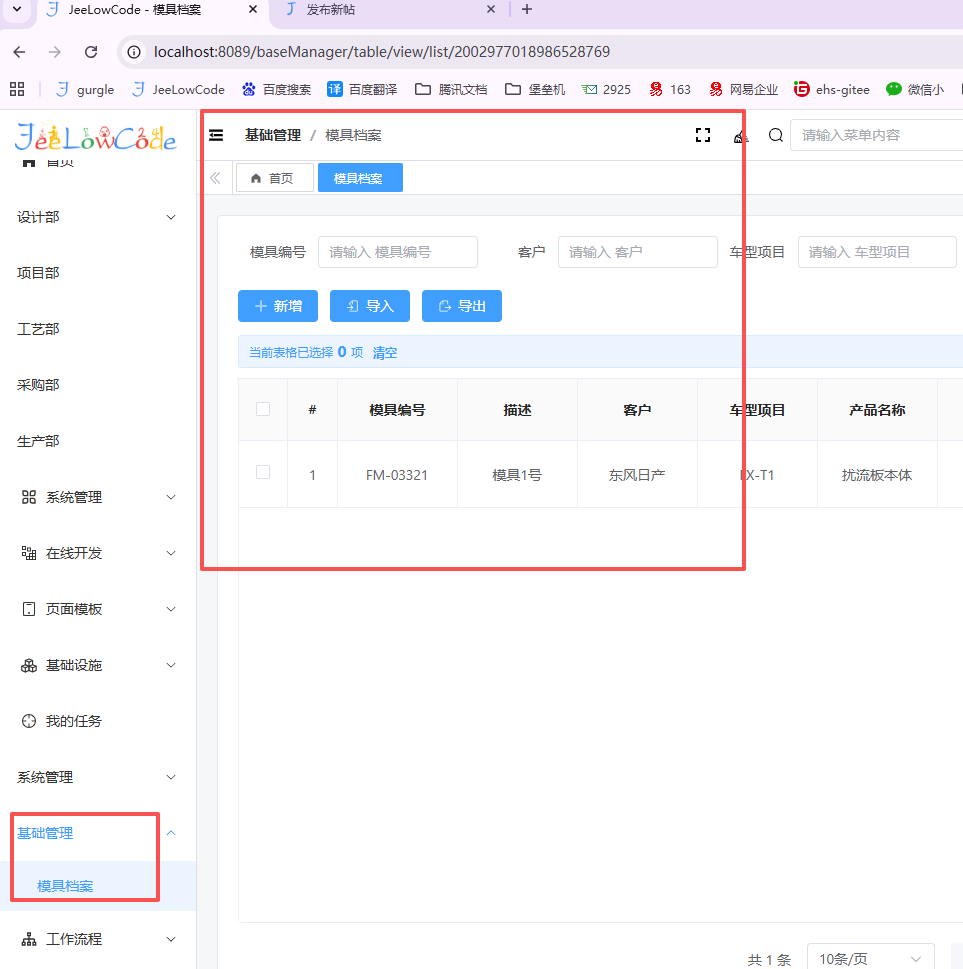The height and width of the screenshot is (969, 963).
Task: Click the 清空 link to clear selection
Action: coord(385,352)
